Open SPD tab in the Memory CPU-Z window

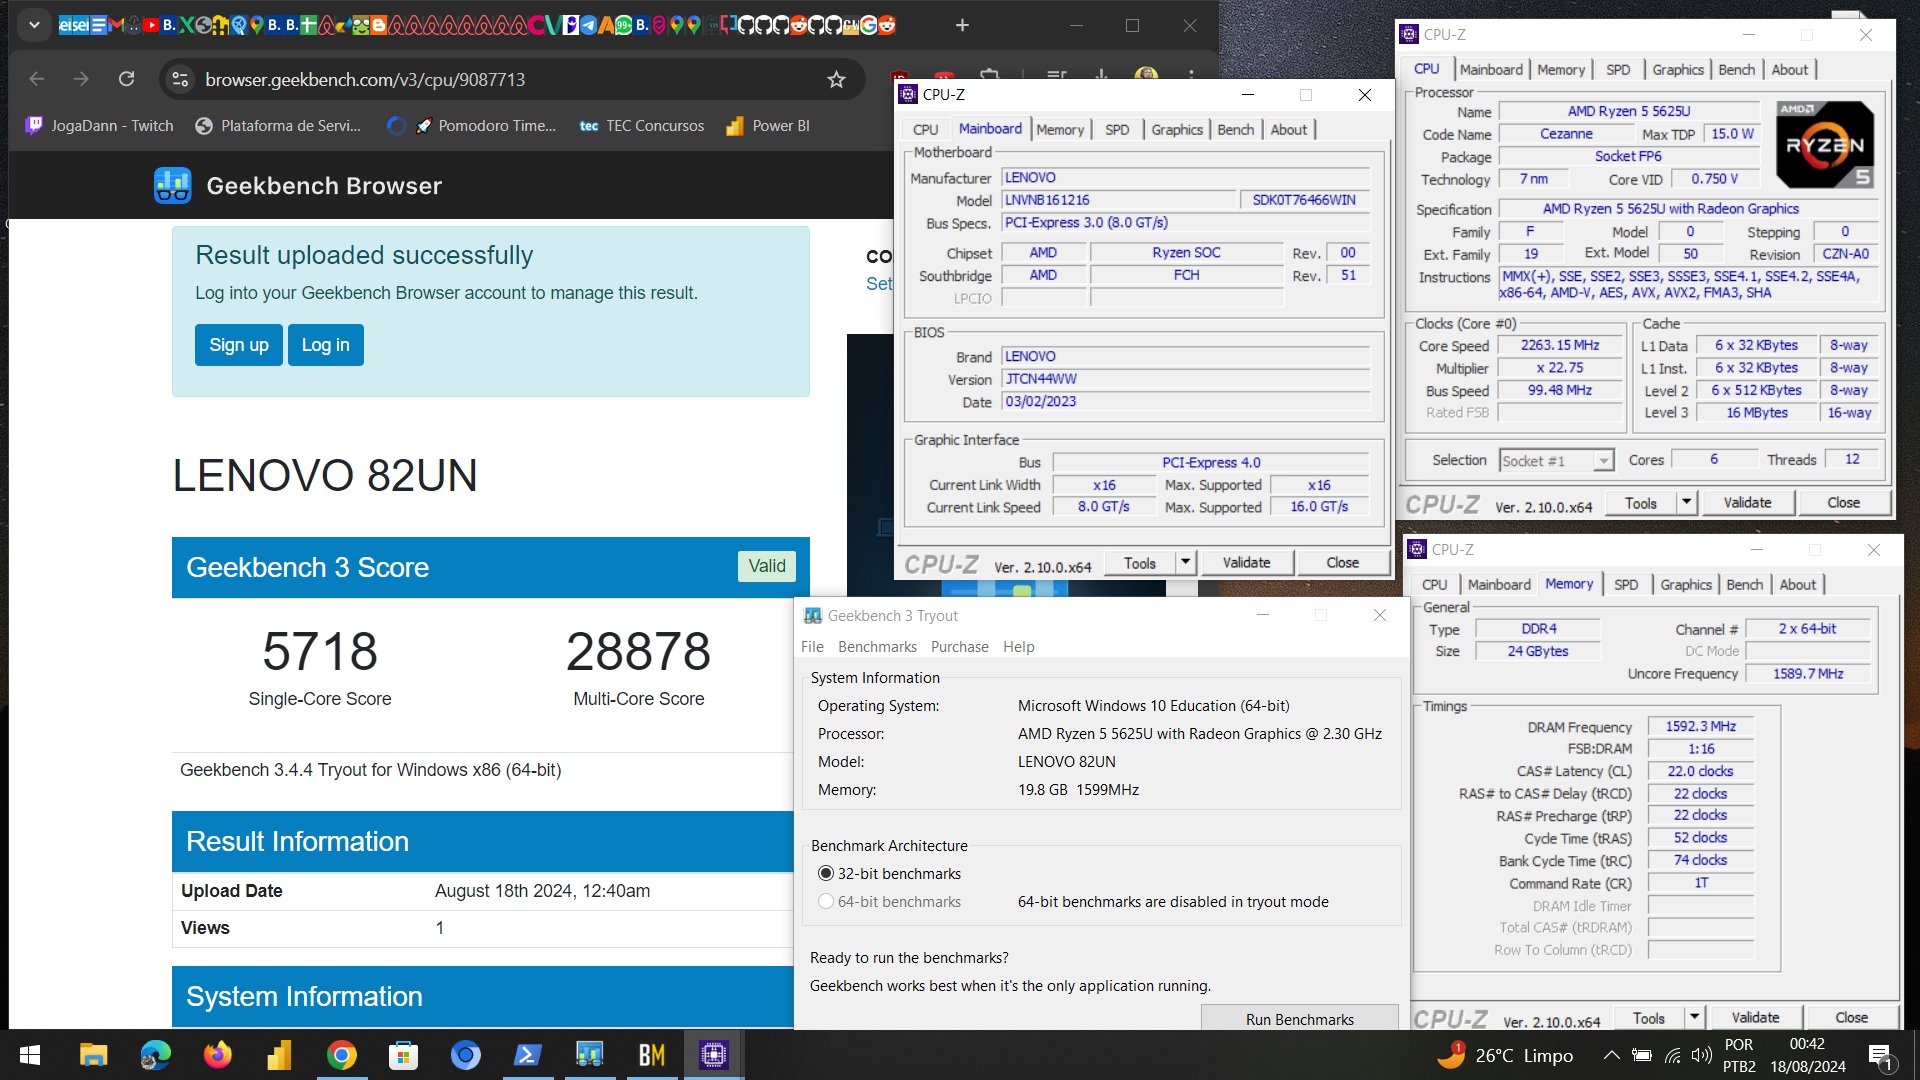pyautogui.click(x=1626, y=585)
